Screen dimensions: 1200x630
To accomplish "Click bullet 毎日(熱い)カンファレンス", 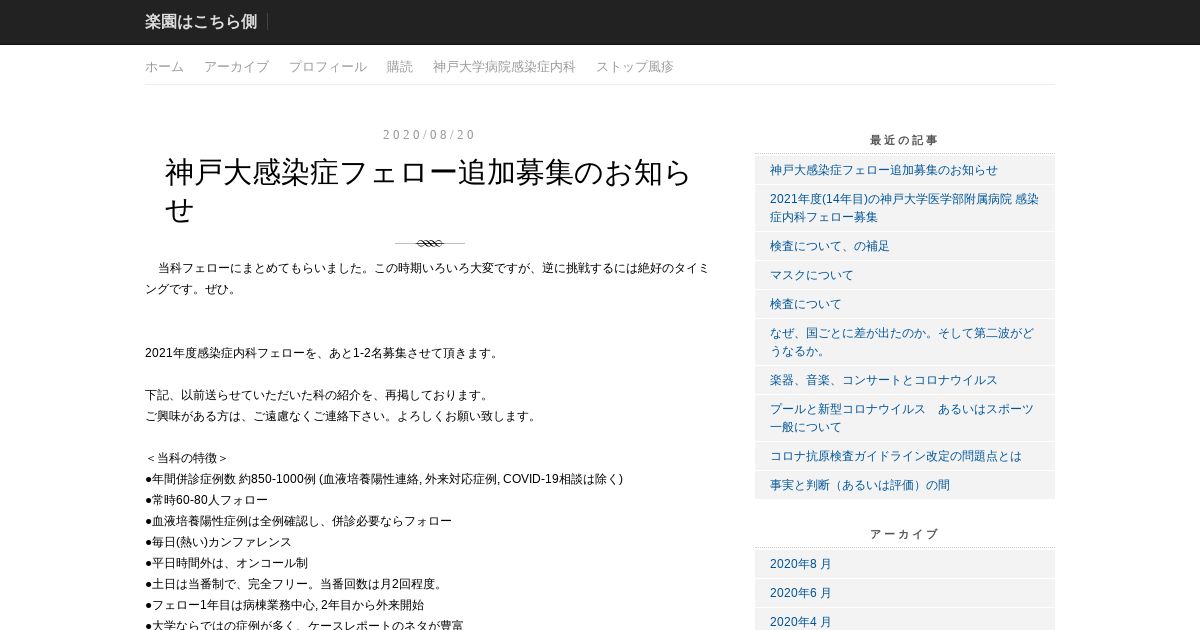I will point(218,542).
